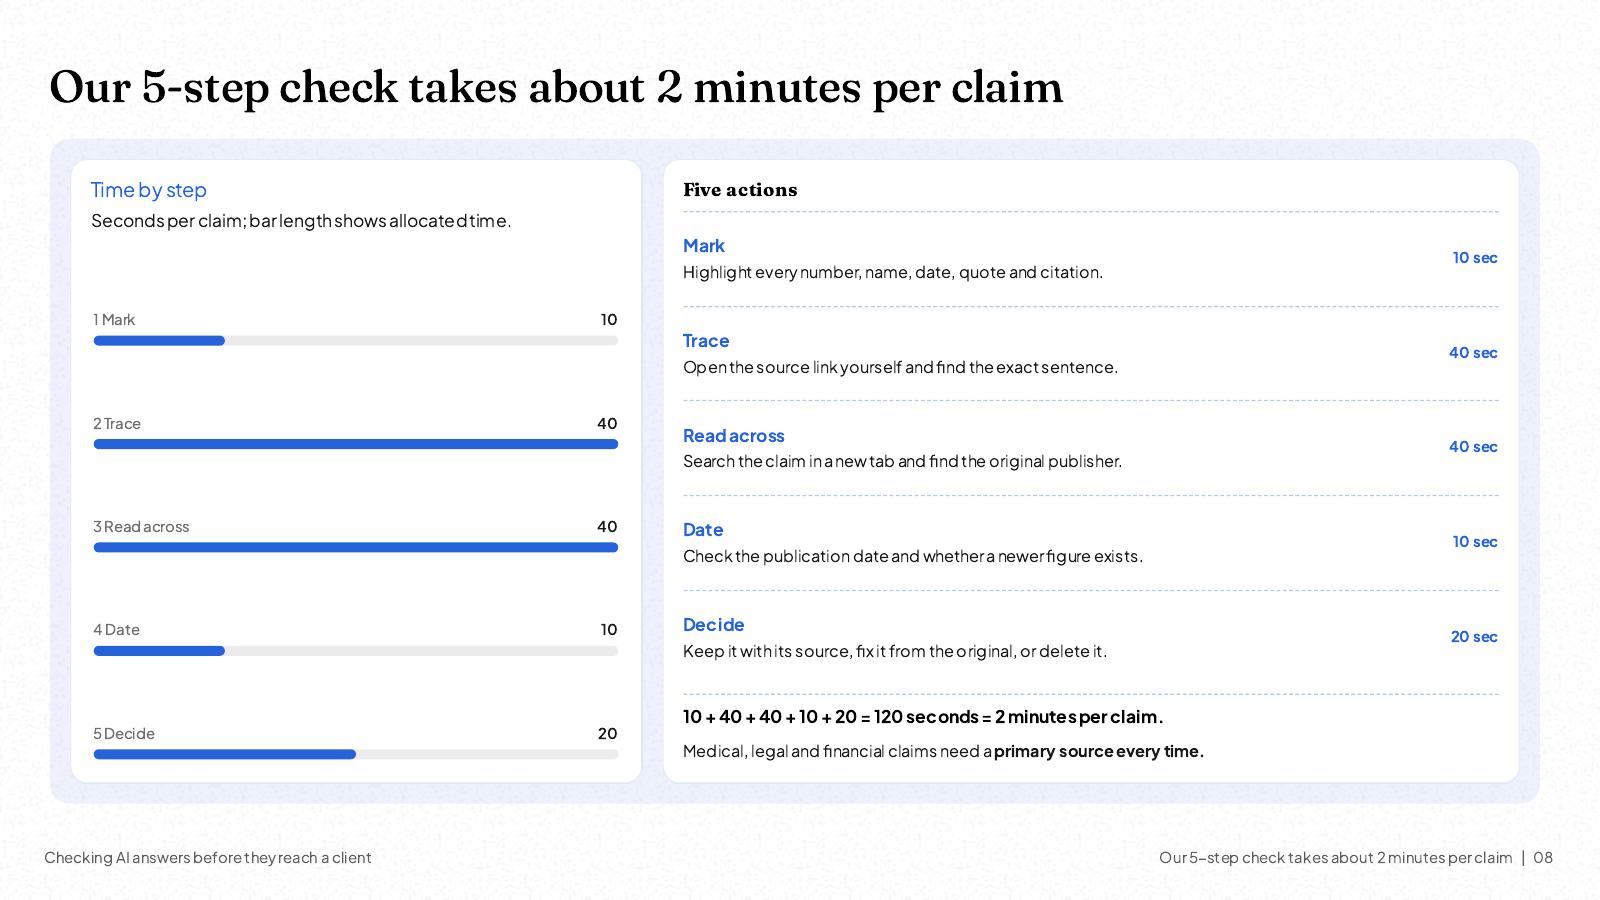Select the "Time by step" chart heading
Image resolution: width=1600 pixels, height=900 pixels.
click(x=149, y=190)
